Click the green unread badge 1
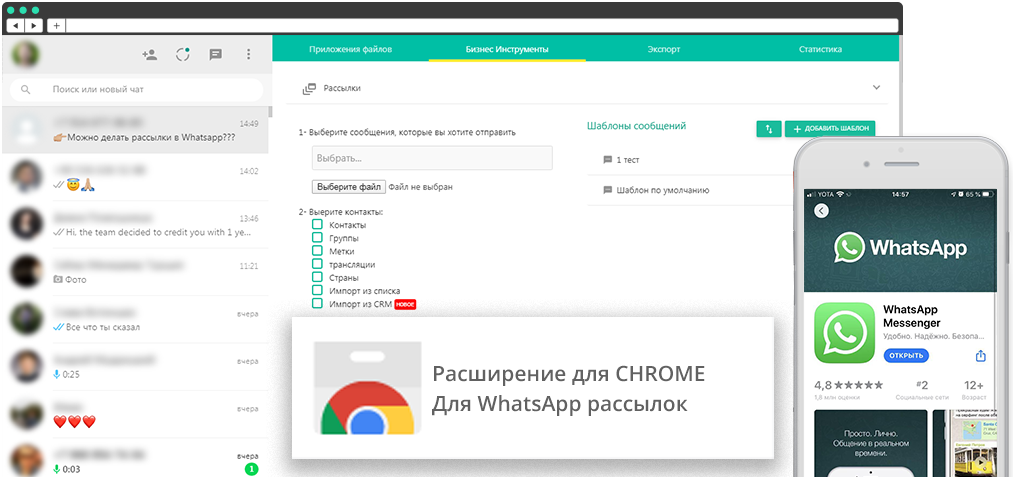1013x477 pixels. coord(252,469)
